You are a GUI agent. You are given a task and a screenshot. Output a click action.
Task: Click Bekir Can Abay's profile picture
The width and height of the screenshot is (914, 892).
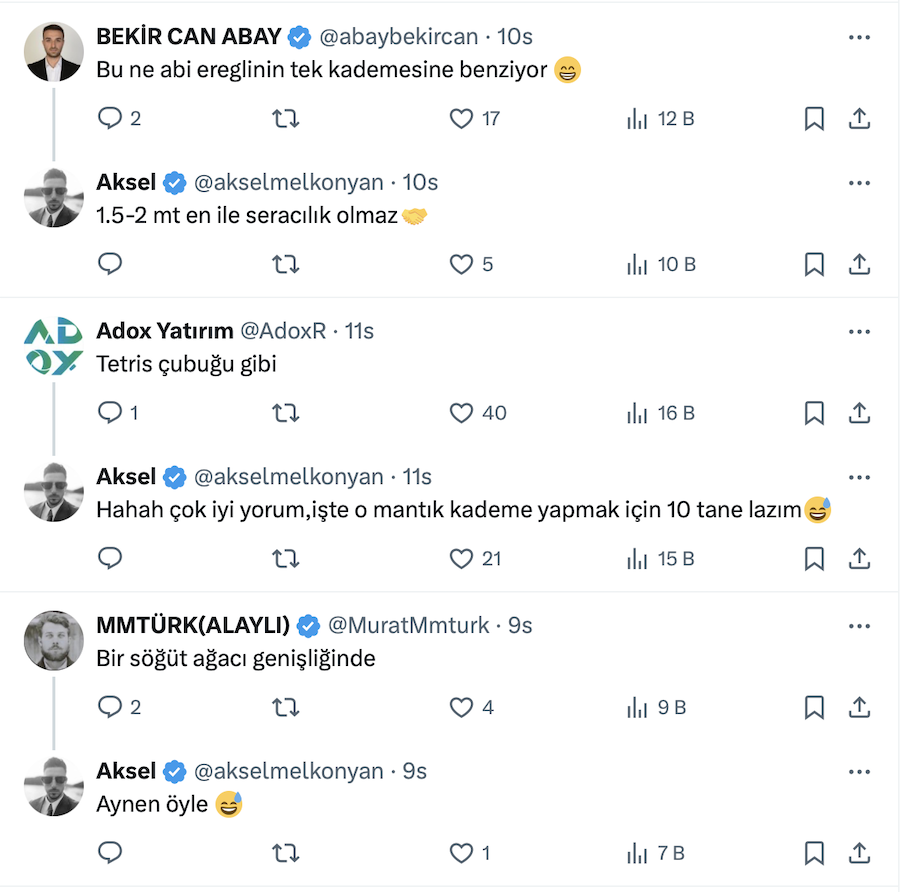pos(53,52)
